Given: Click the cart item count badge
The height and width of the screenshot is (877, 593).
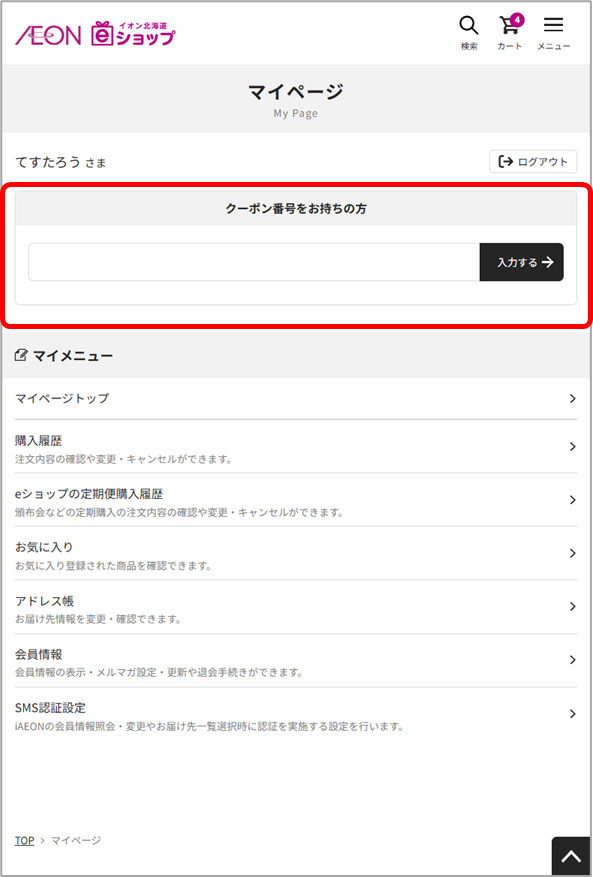Looking at the screenshot, I should (517, 20).
